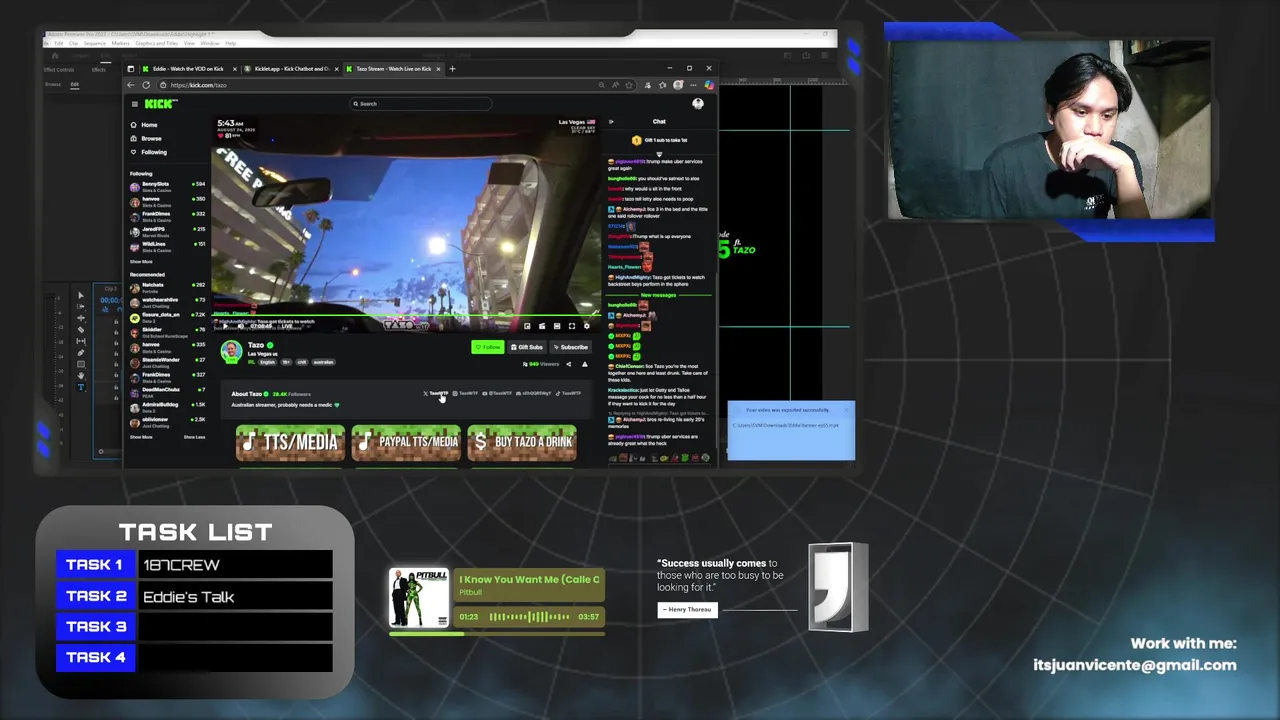Open Following in the Kick sidebar

pos(149,152)
